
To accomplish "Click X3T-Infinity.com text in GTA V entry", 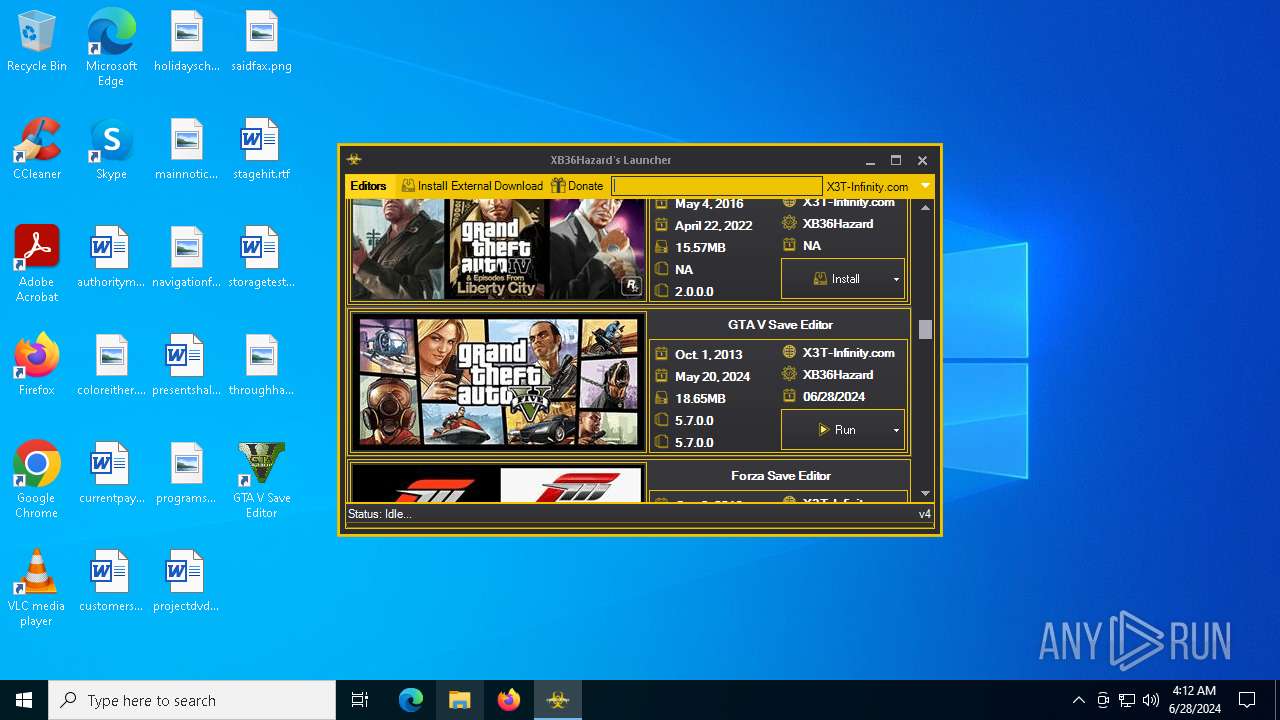I will click(848, 353).
